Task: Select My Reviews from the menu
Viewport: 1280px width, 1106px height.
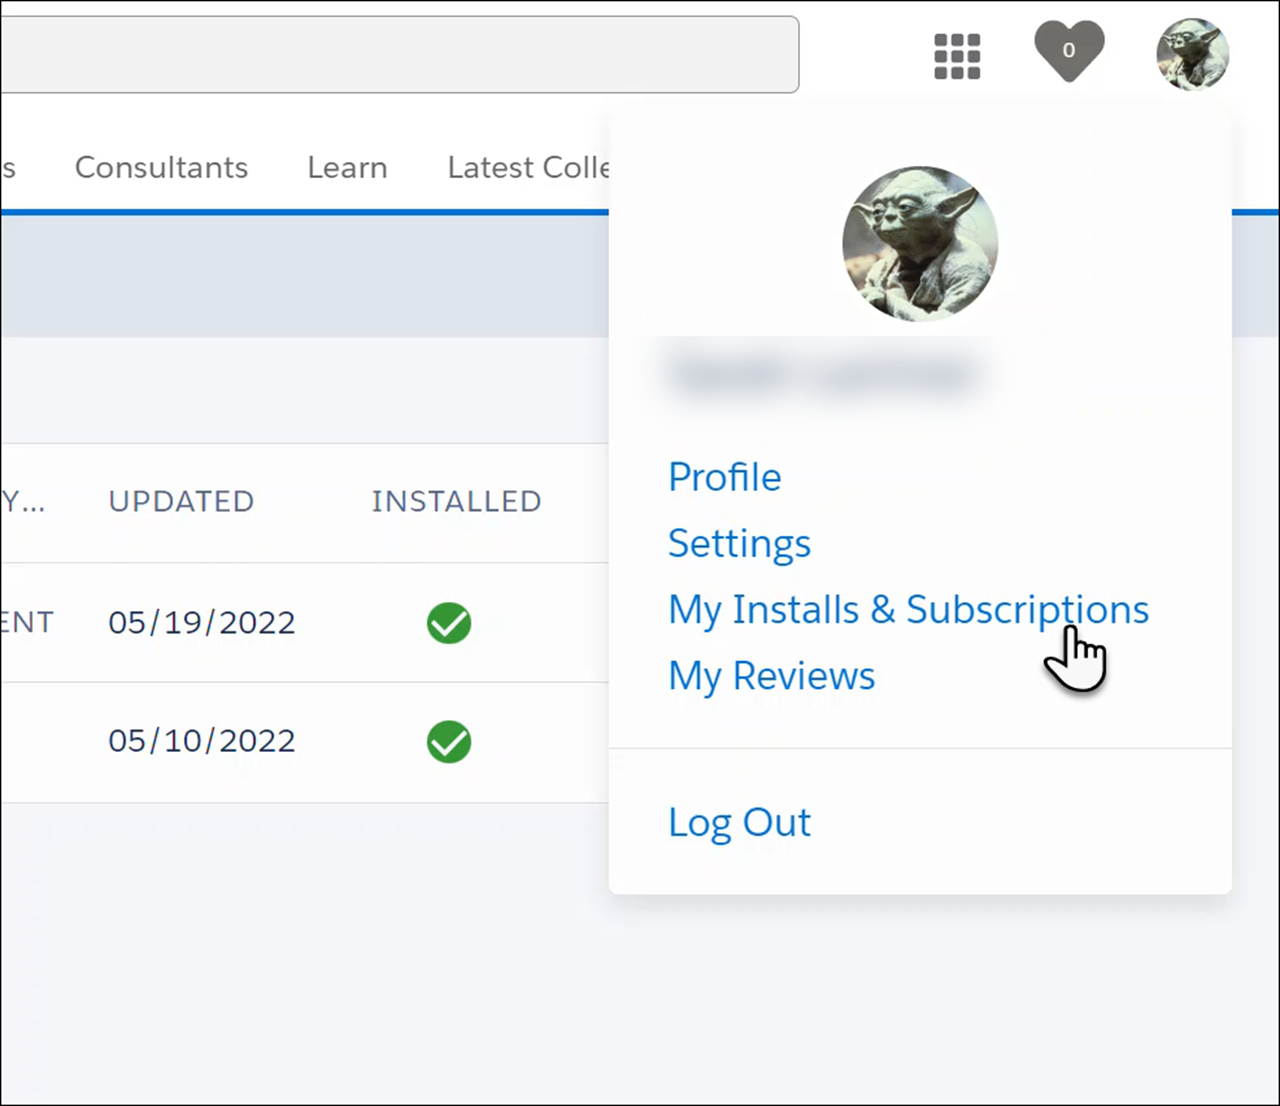Action: pos(771,676)
